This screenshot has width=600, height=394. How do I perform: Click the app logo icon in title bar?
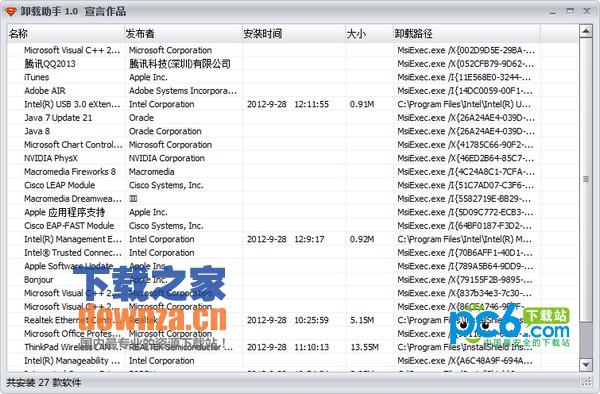11,11
